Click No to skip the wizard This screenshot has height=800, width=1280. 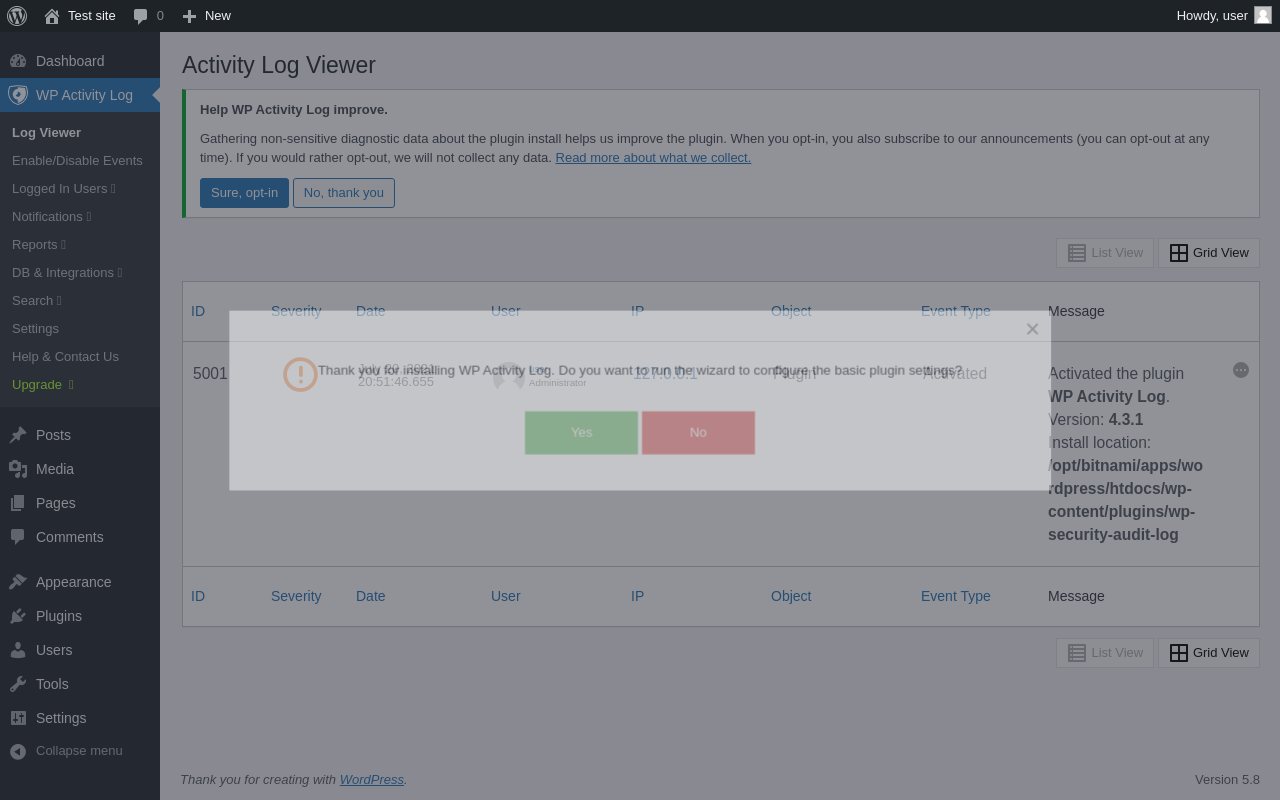pos(698,433)
